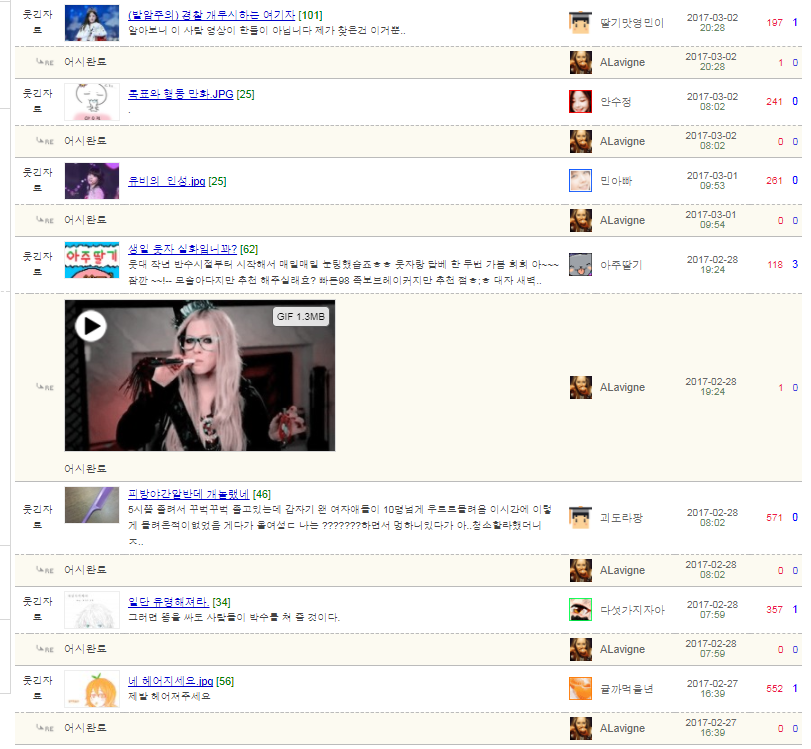The width and height of the screenshot is (811, 749).
Task: Play the Avril Lavigne GIF
Action: click(91, 326)
